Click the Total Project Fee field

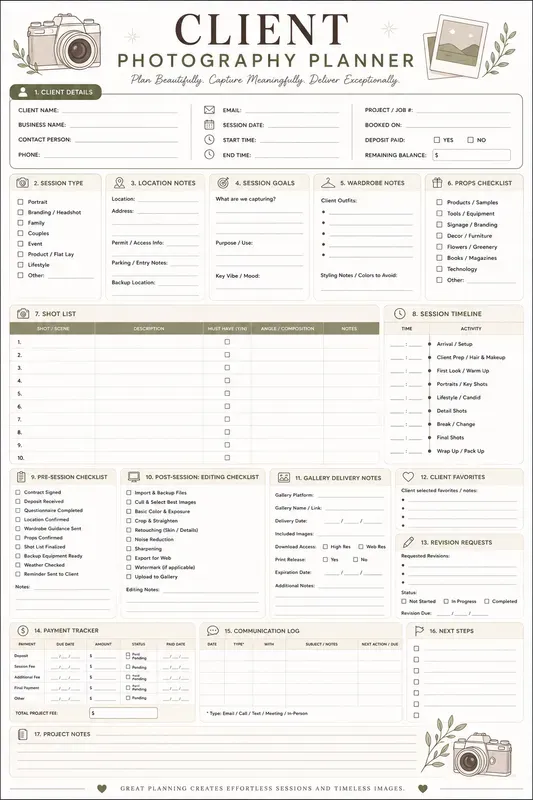coord(123,713)
